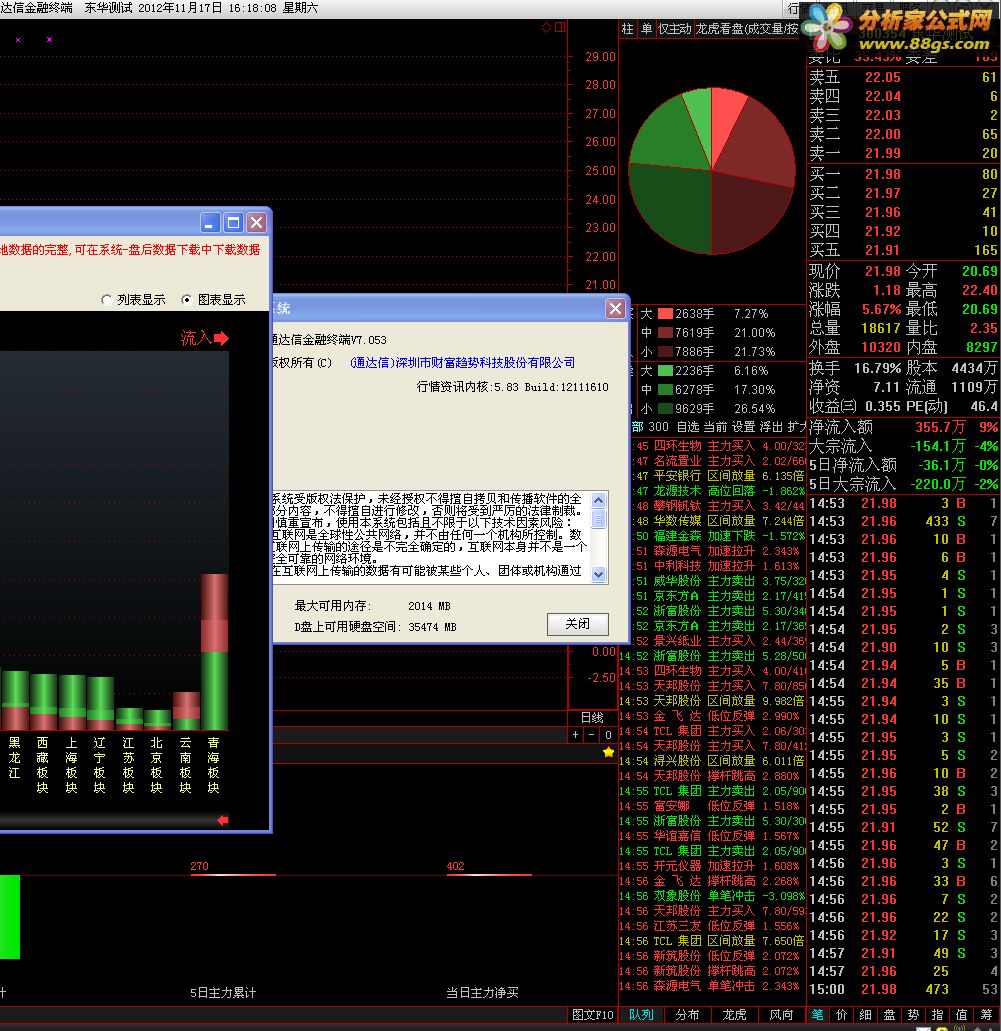Click the red diamond icon above the chart
Image resolution: width=1001 pixels, height=1031 pixels.
[x=547, y=27]
